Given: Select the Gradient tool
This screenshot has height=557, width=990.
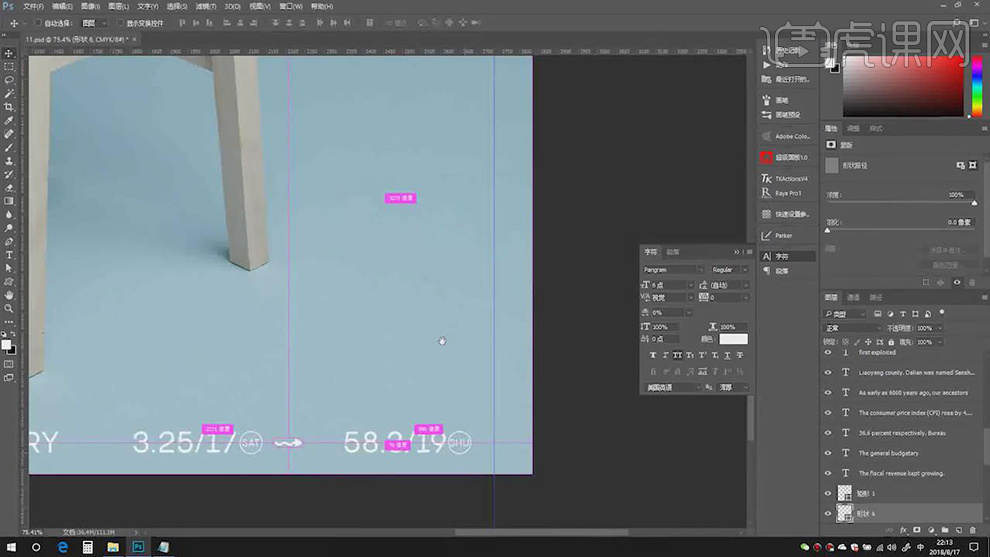Looking at the screenshot, I should coord(9,201).
